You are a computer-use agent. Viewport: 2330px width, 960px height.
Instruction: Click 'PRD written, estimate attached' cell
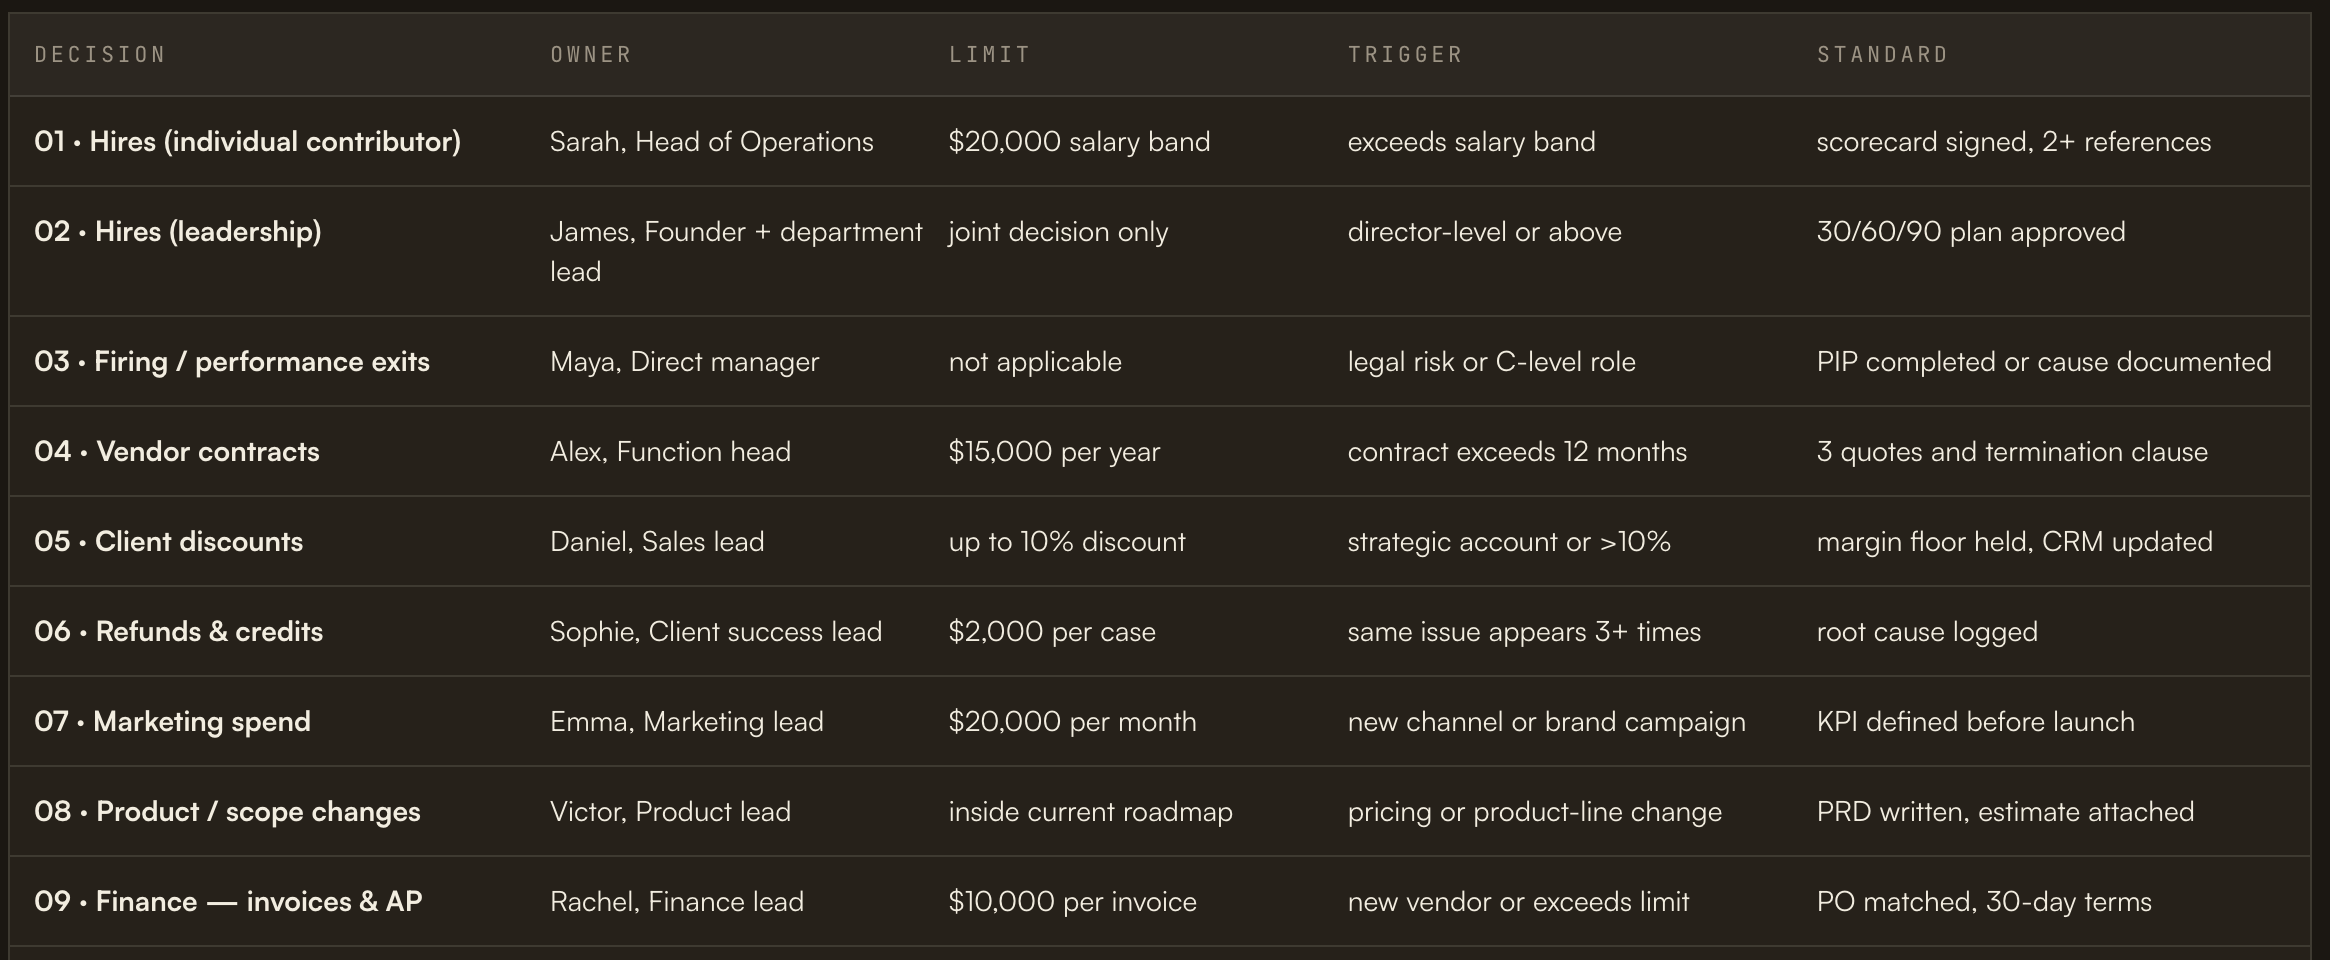2005,811
